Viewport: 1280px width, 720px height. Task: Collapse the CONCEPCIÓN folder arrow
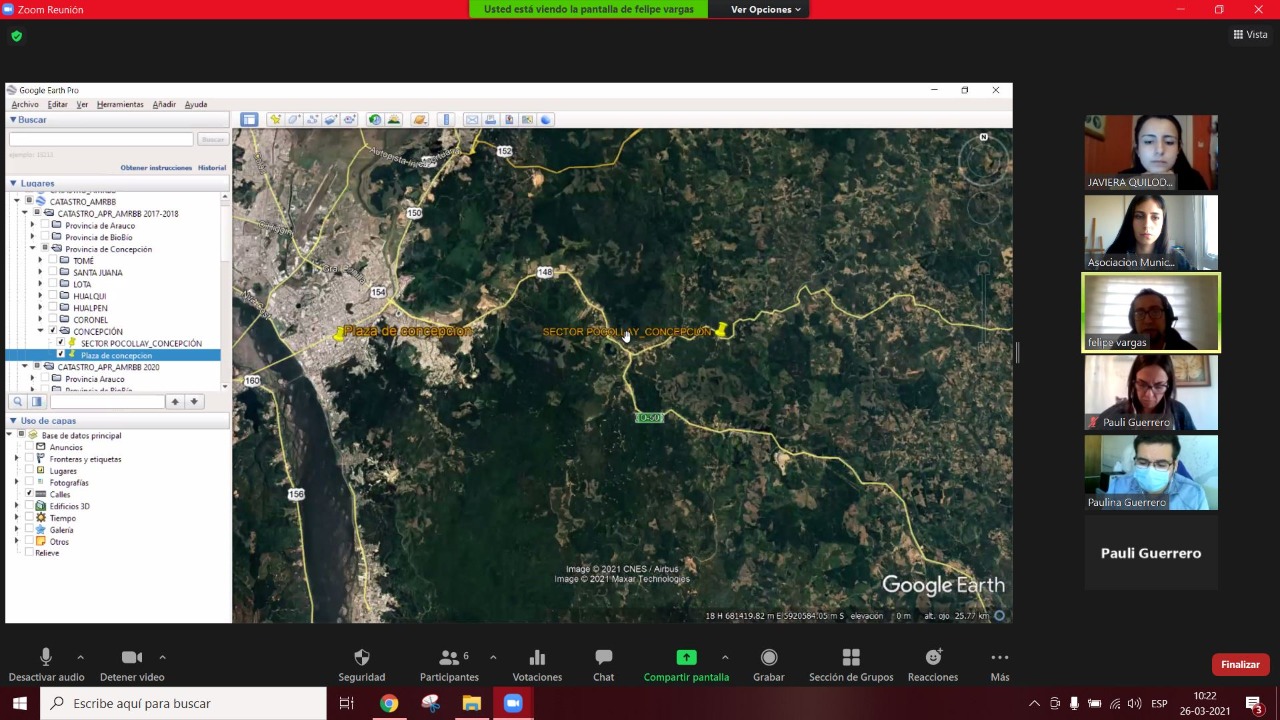click(x=40, y=332)
